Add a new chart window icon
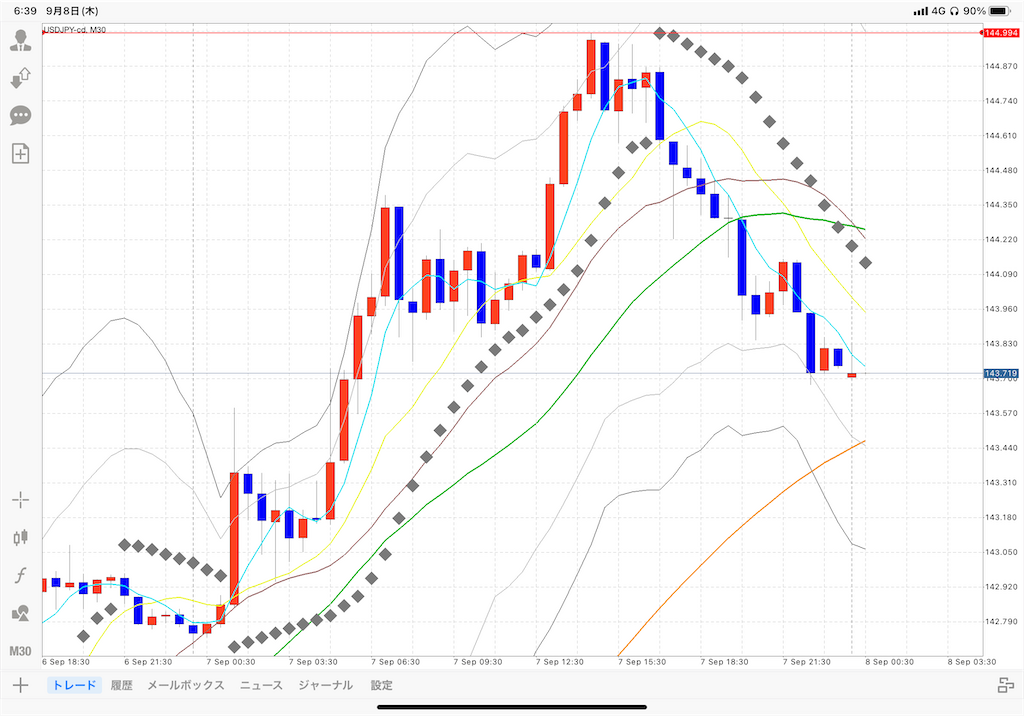Image resolution: width=1024 pixels, height=716 pixels. pos(20,154)
